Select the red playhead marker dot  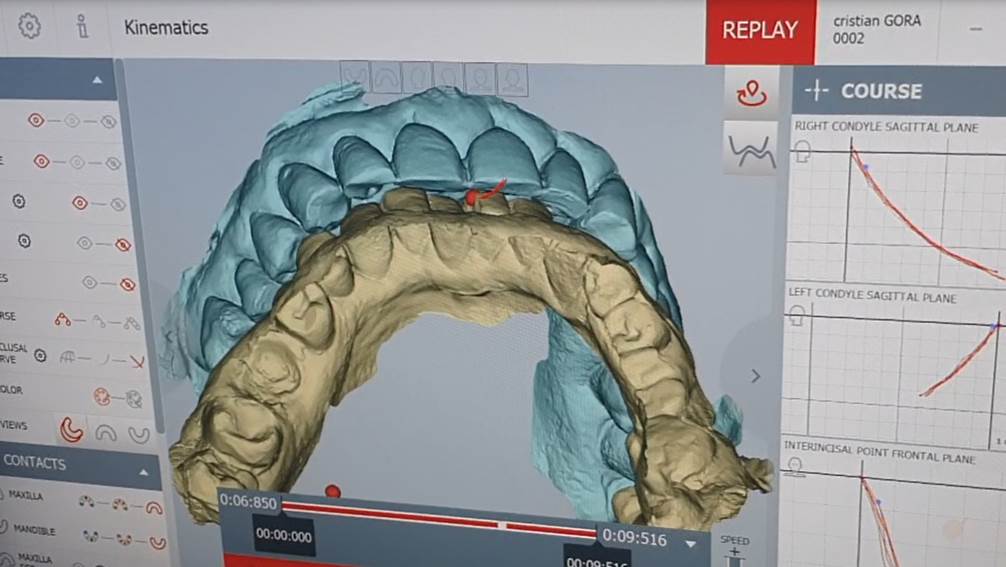click(332, 492)
